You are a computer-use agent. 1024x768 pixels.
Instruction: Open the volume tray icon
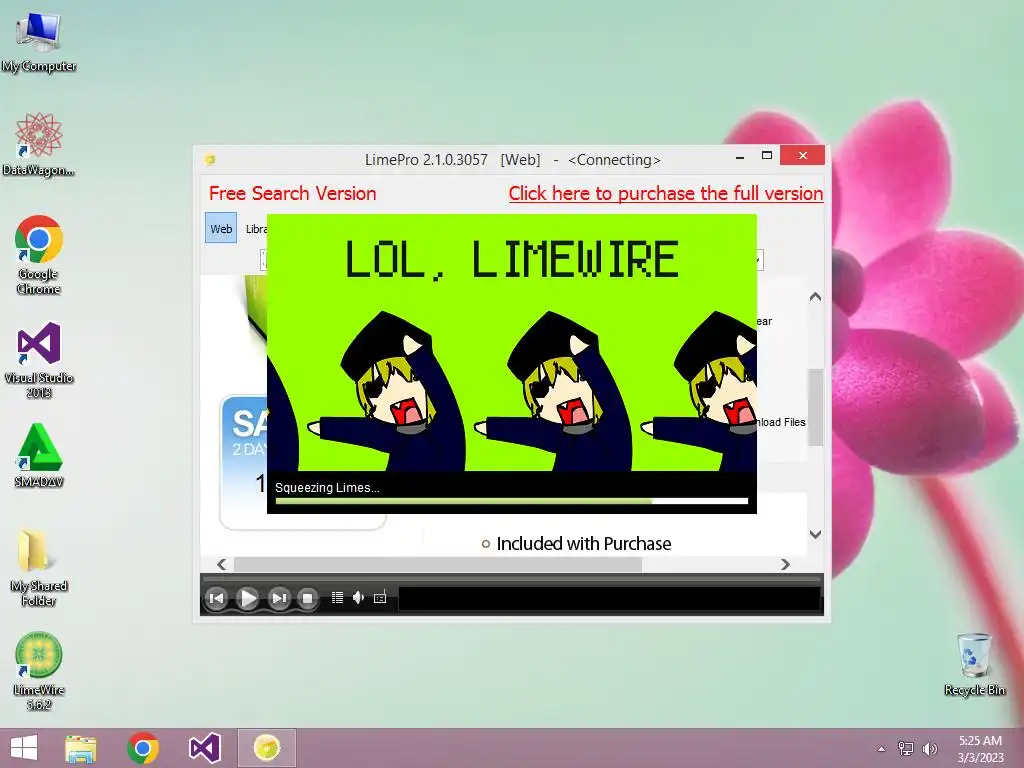(929, 749)
